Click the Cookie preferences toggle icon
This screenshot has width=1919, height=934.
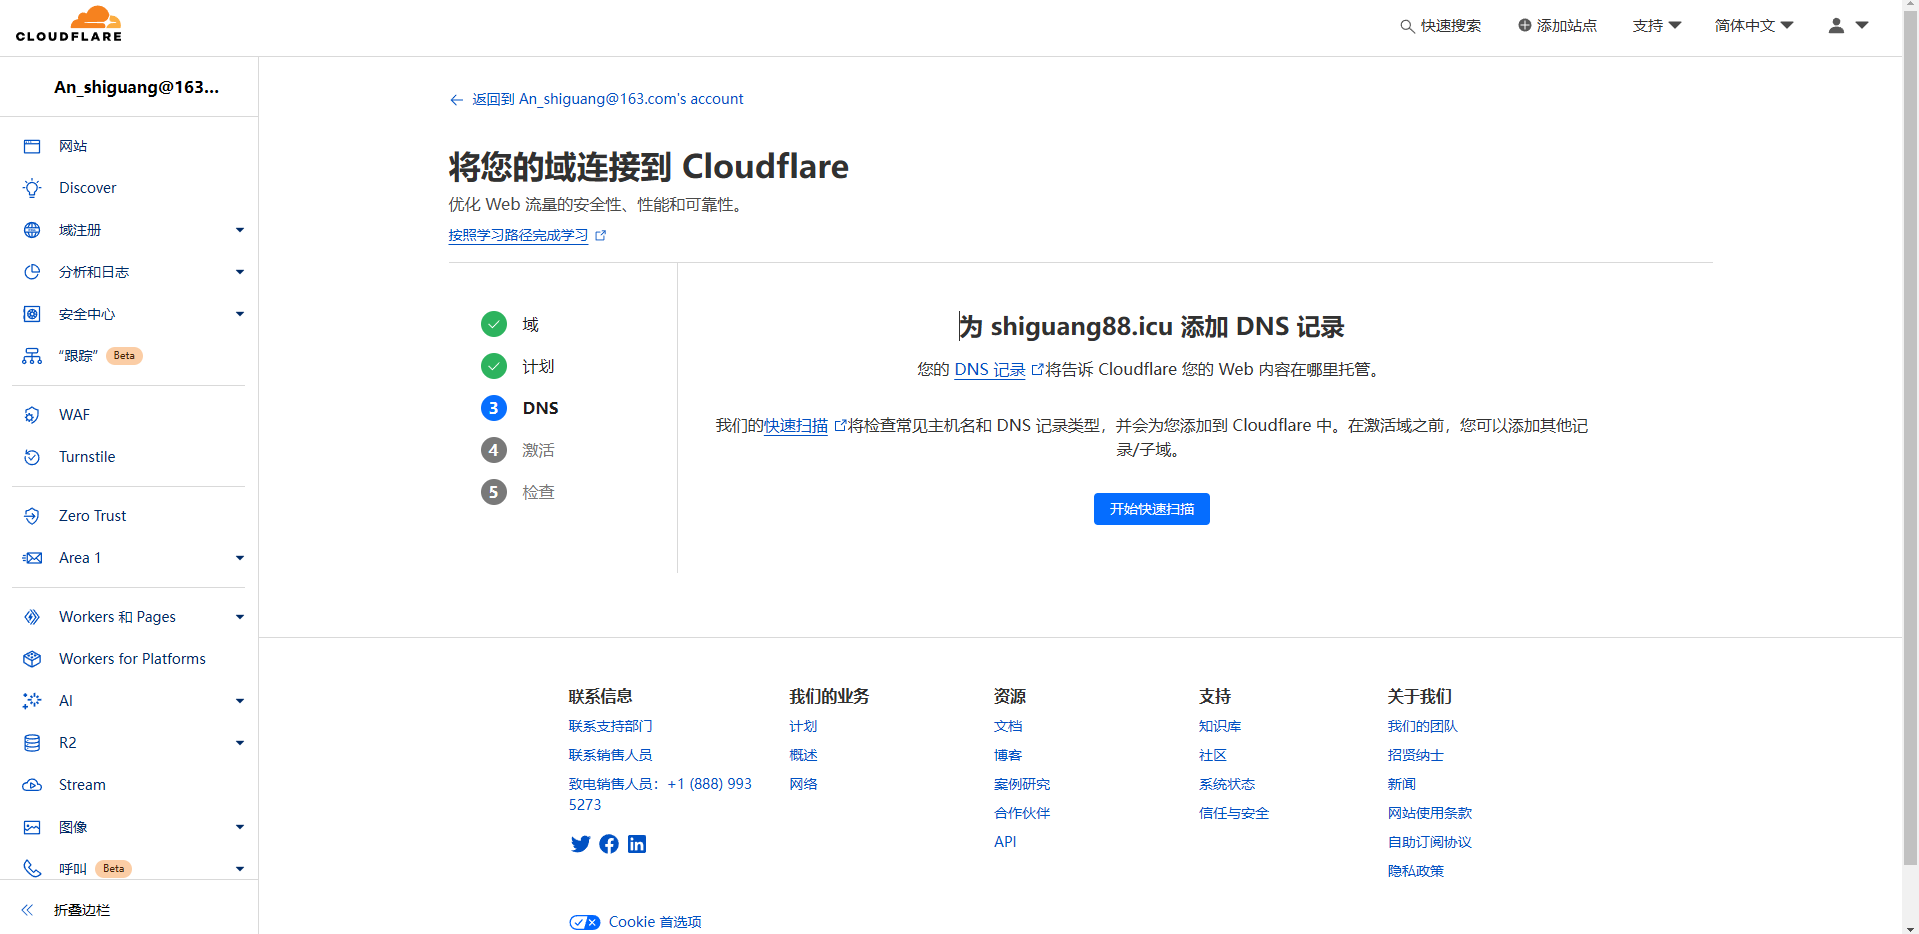click(x=585, y=922)
